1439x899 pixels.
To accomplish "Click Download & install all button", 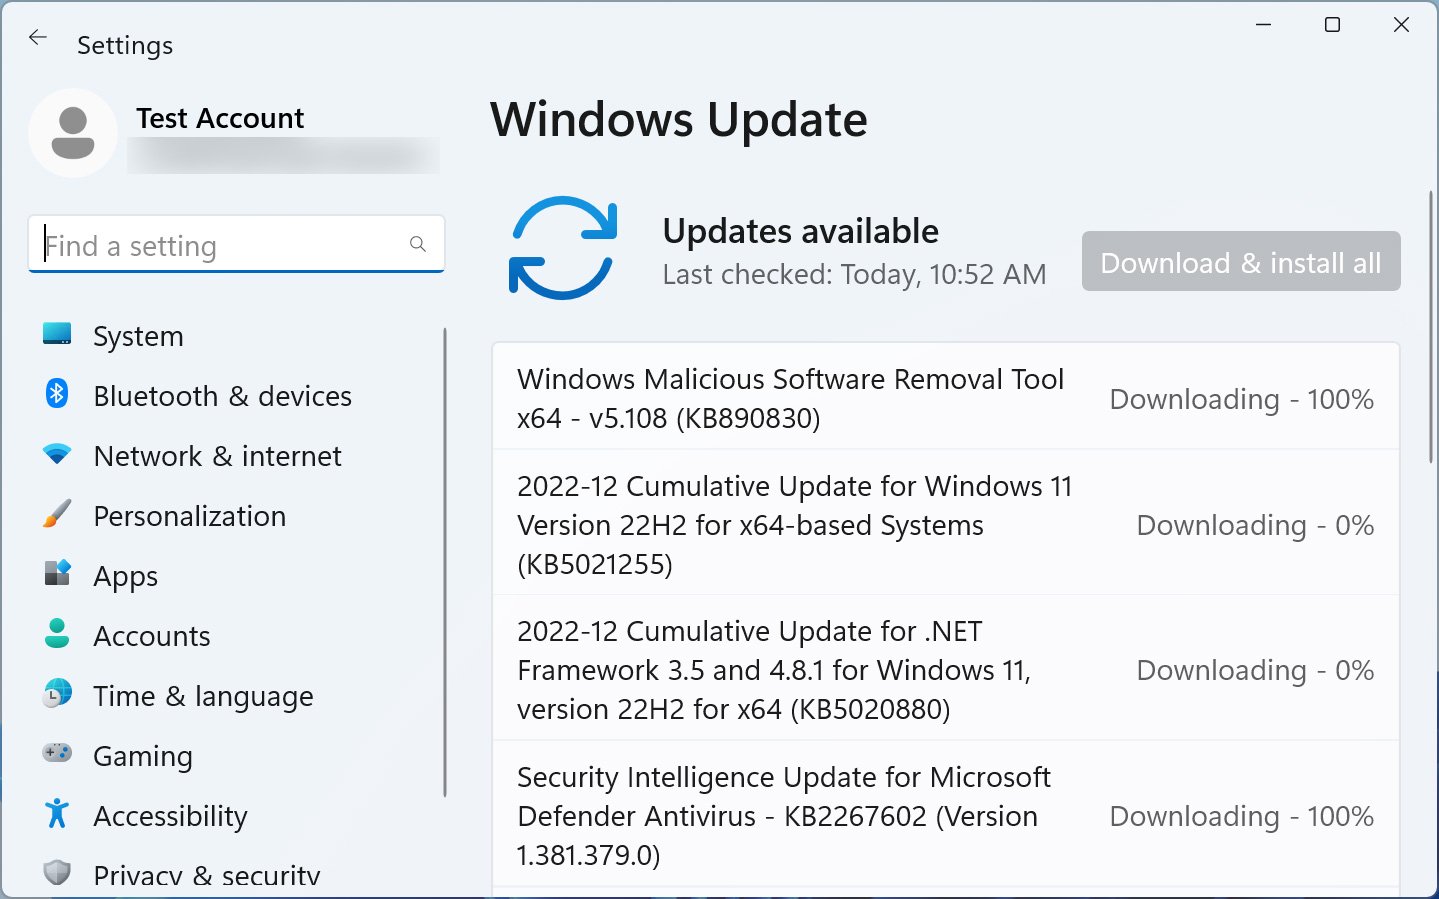I will [1241, 262].
